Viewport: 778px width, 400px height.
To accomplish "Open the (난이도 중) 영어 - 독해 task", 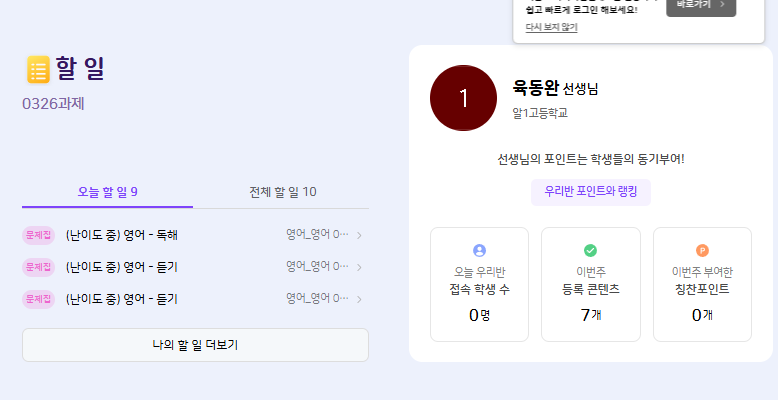I will coord(121,236).
